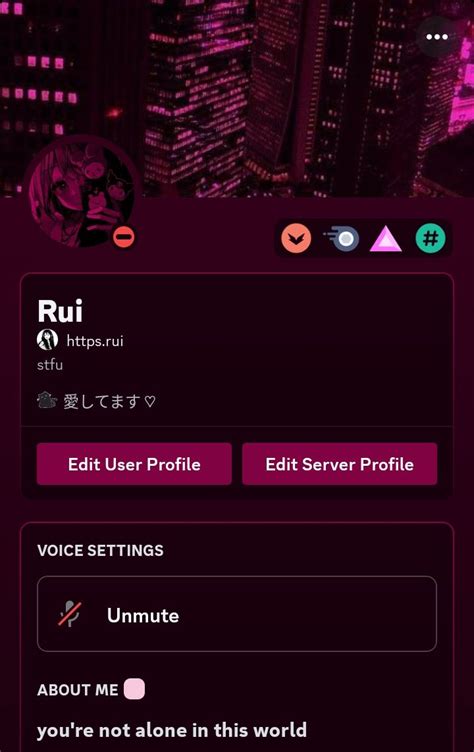The image size is (474, 752).
Task: Toggle Unmute in Voice Settings
Action: [237, 614]
